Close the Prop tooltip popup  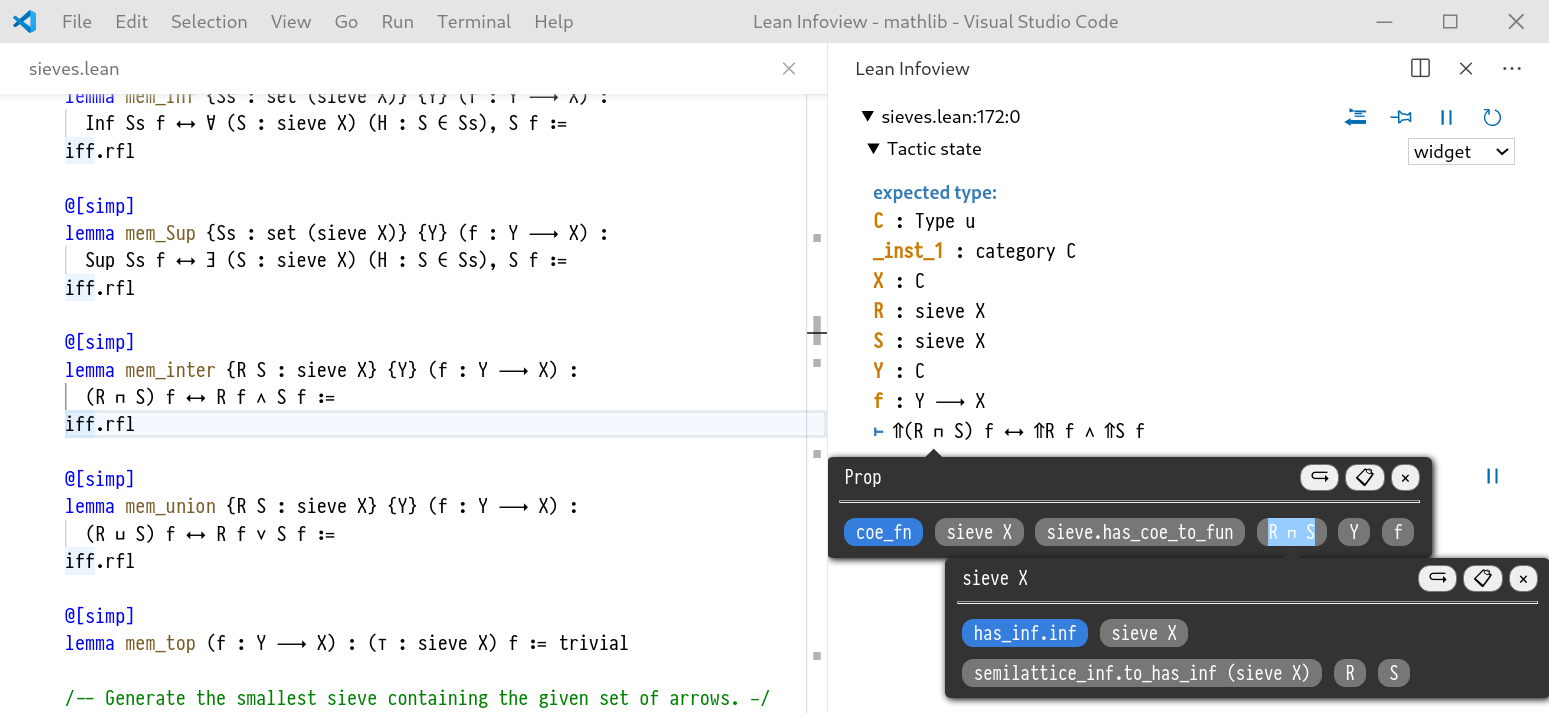1405,478
